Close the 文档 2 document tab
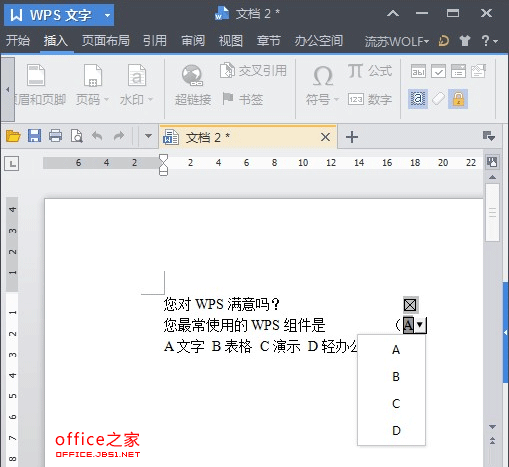 click(x=325, y=137)
